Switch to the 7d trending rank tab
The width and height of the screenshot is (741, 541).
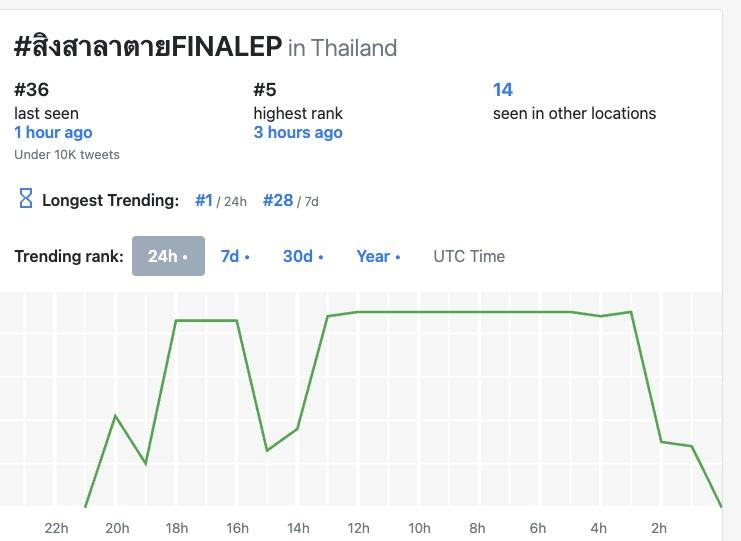(235, 256)
